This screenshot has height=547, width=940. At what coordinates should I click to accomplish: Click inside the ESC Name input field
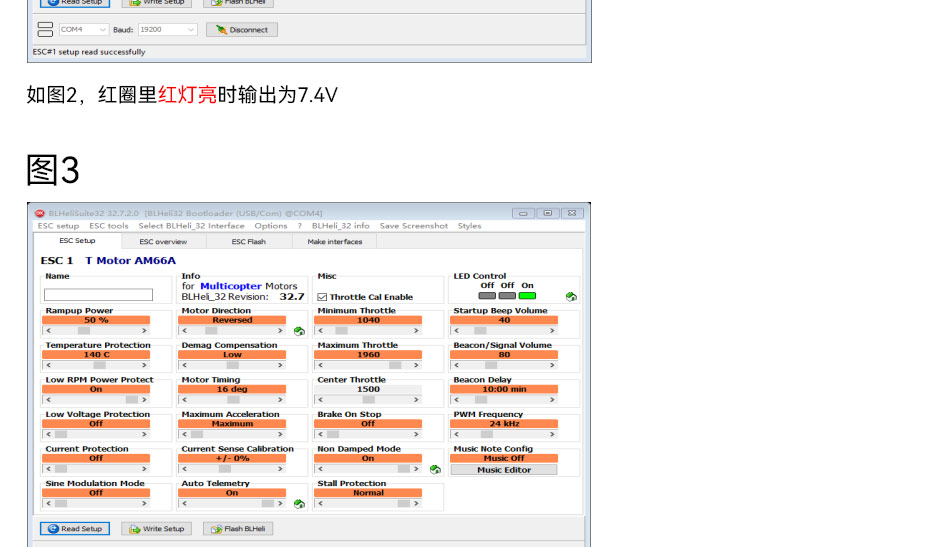point(98,294)
